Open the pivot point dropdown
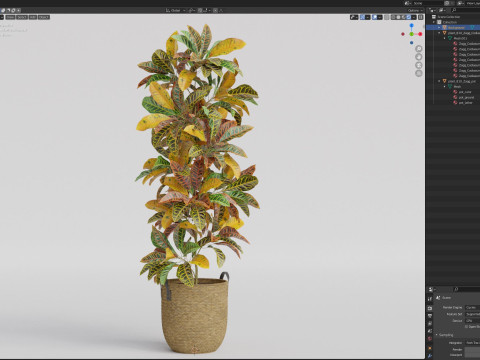 [192, 10]
